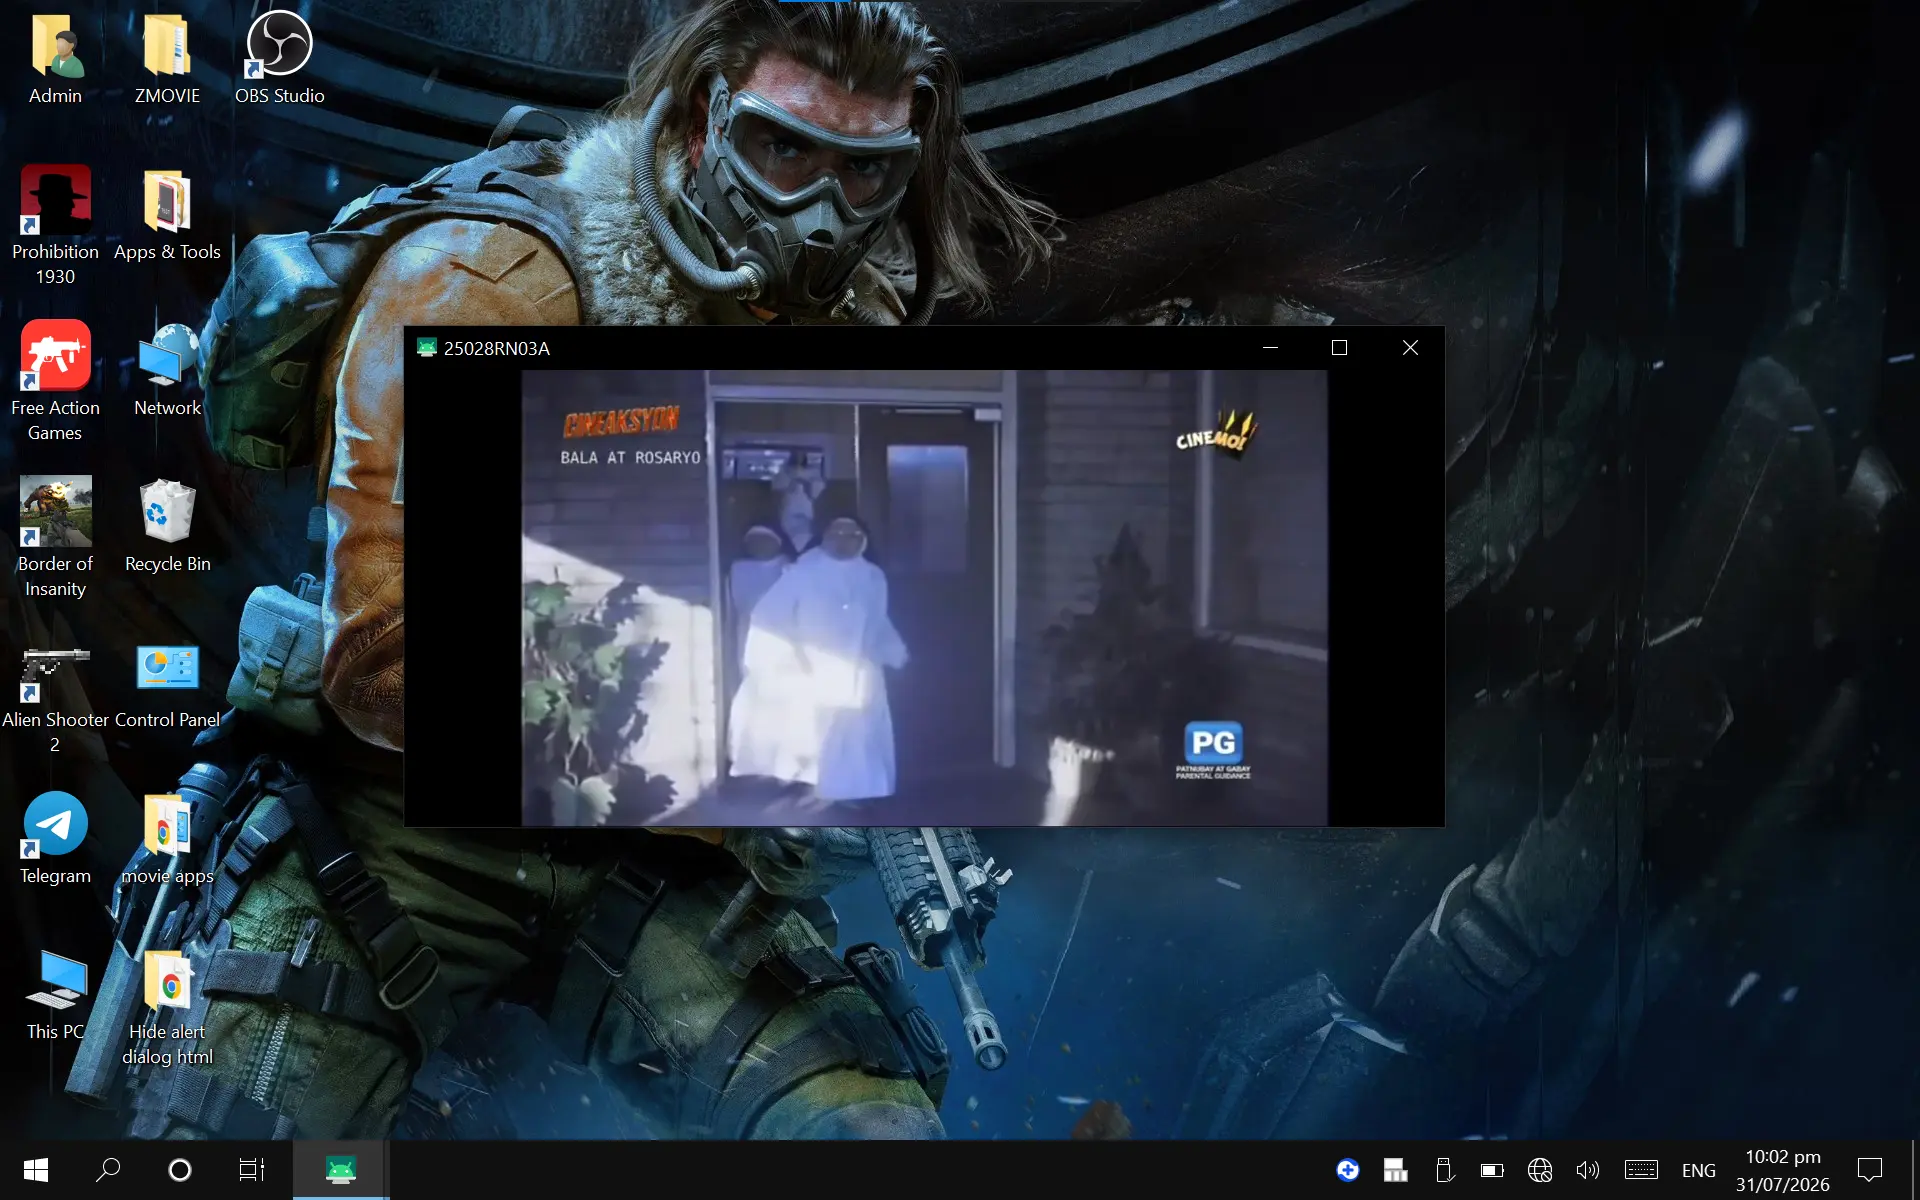Open the Admin user folder
1920x1200 pixels.
(55, 58)
